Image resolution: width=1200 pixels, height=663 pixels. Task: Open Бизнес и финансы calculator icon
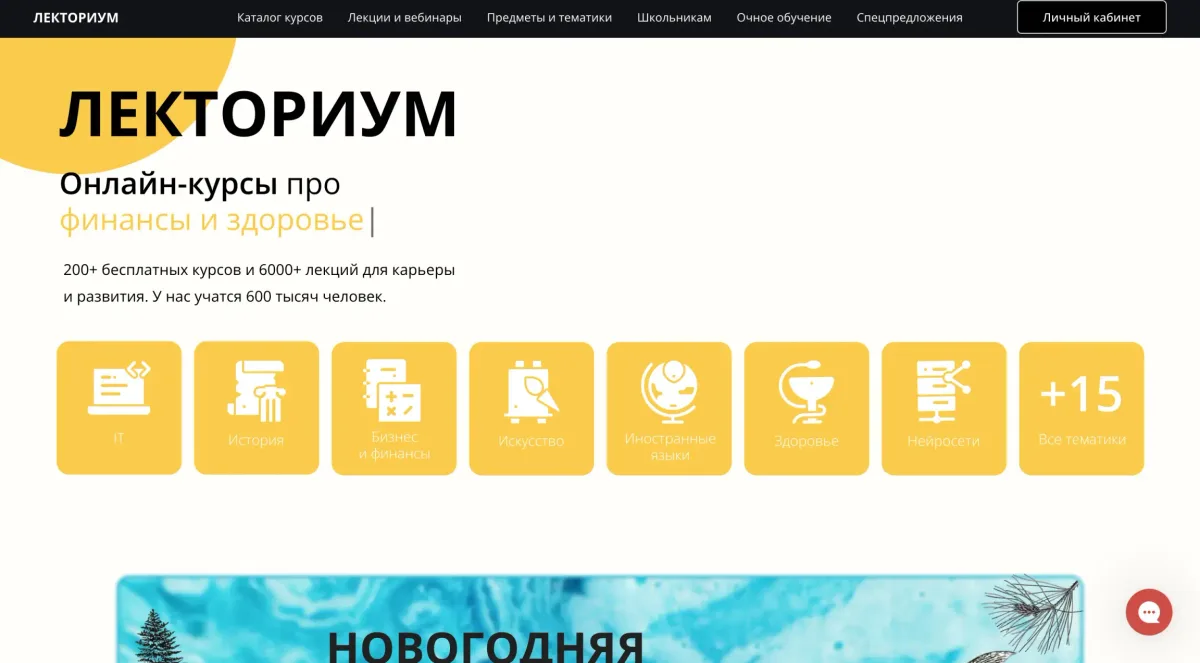393,389
